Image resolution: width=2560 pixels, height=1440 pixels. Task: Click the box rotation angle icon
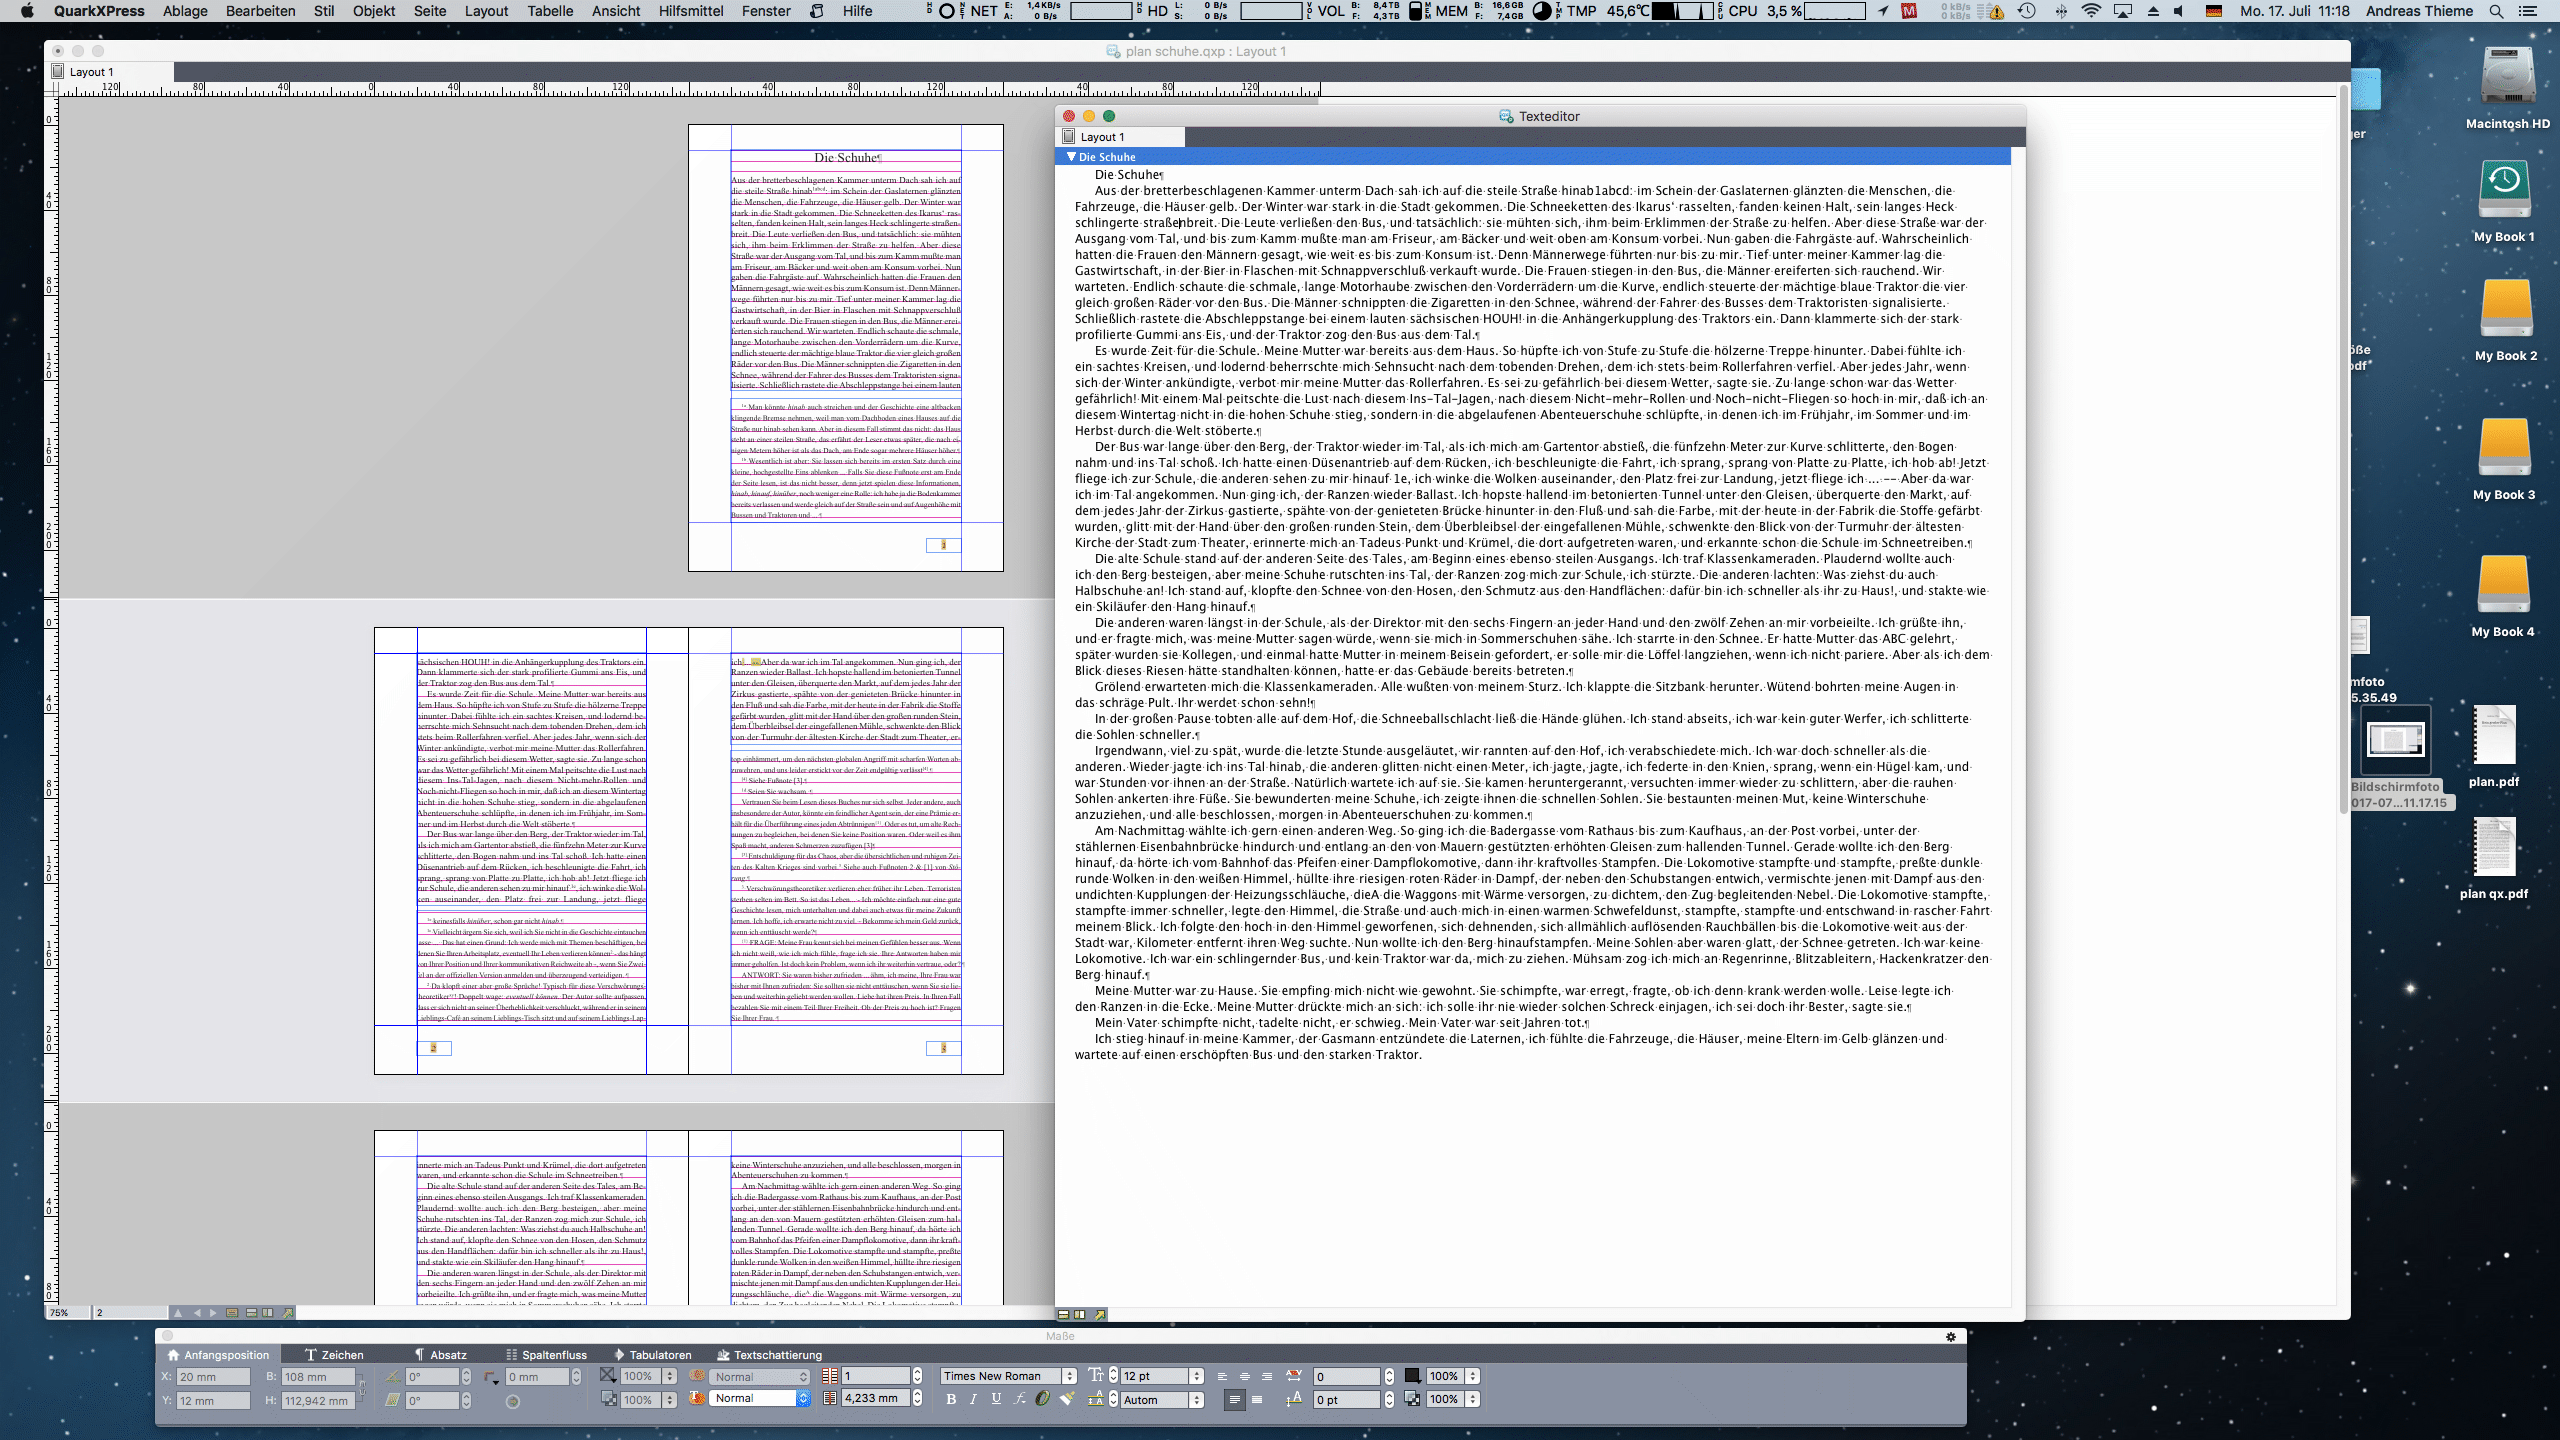tap(393, 1377)
